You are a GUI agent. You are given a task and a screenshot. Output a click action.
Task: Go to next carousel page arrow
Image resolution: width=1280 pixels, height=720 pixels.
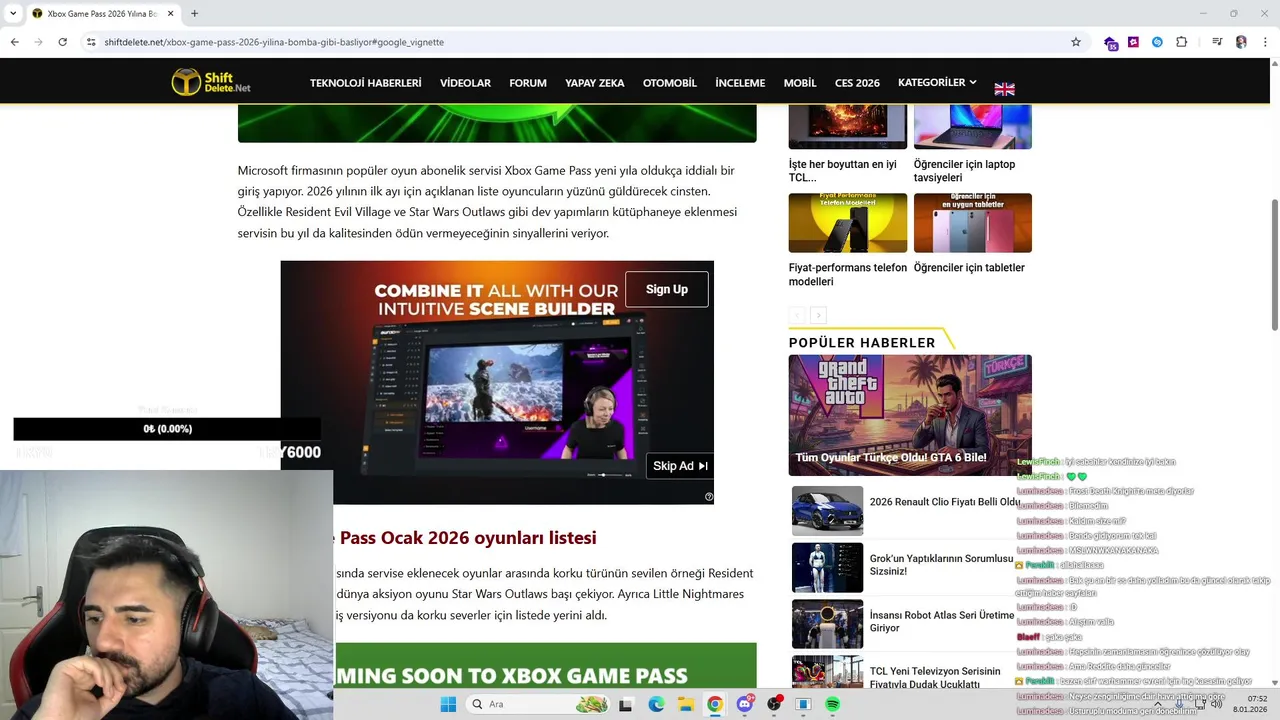click(818, 315)
